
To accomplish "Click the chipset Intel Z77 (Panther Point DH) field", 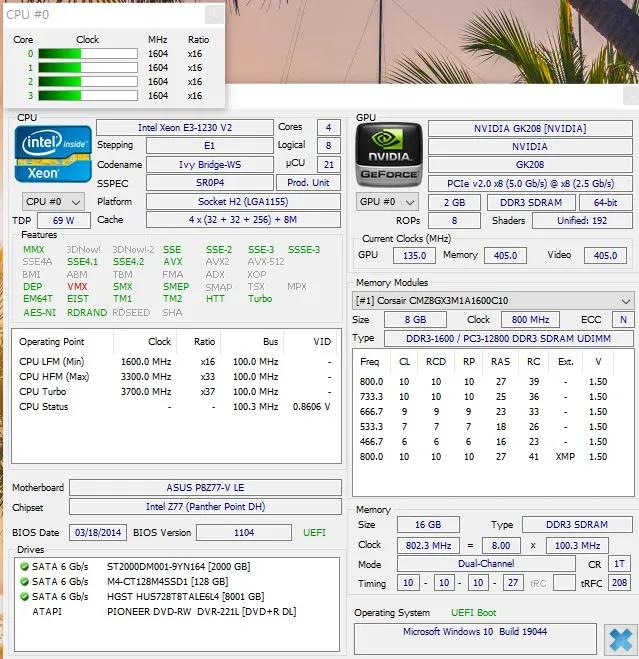I will [205, 507].
